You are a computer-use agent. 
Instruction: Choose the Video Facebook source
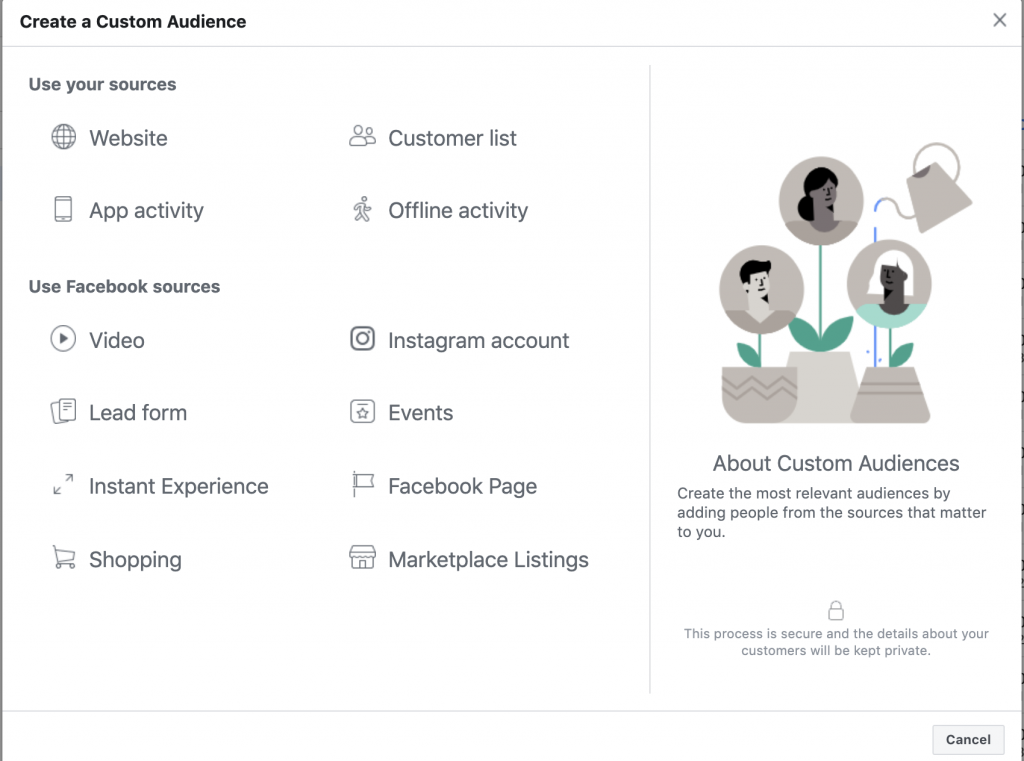[x=97, y=340]
